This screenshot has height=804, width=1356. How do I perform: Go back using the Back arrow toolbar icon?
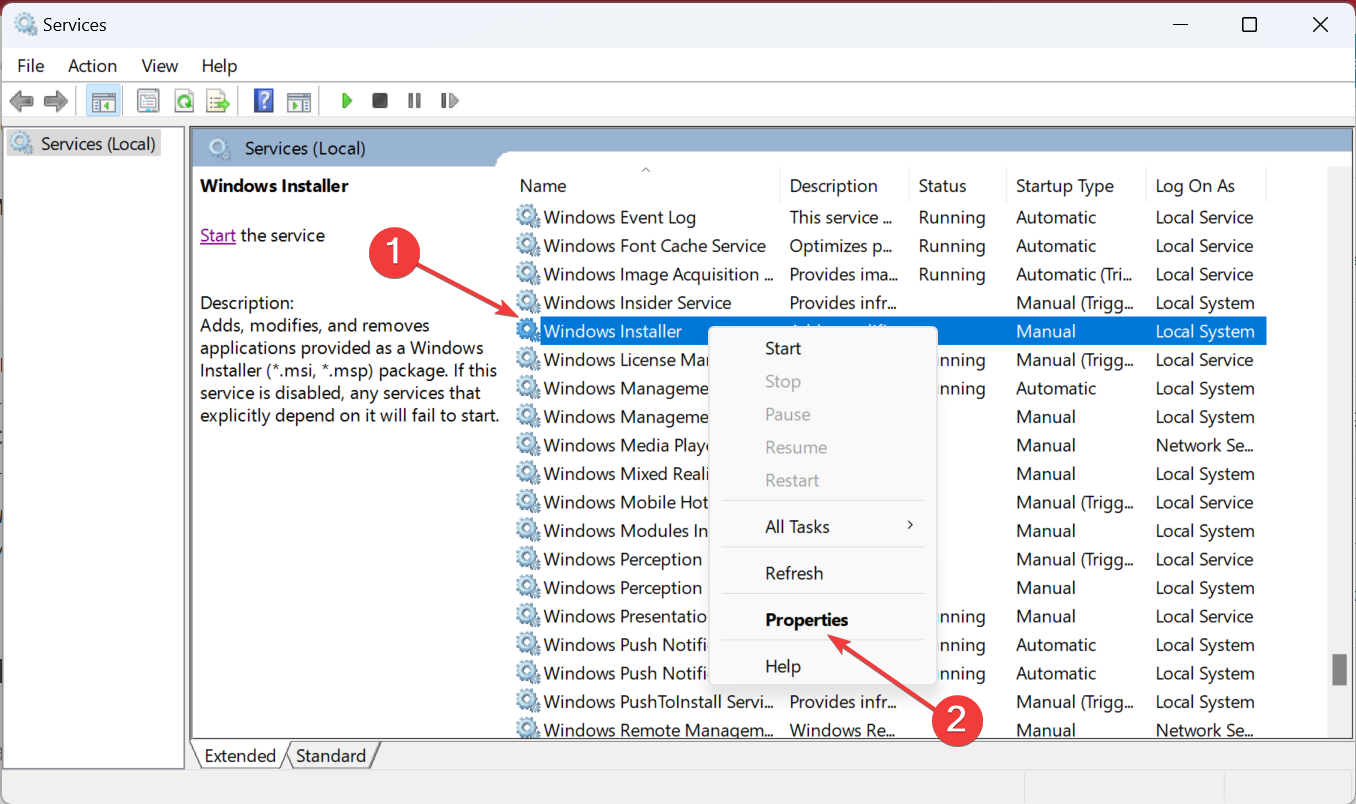[21, 101]
